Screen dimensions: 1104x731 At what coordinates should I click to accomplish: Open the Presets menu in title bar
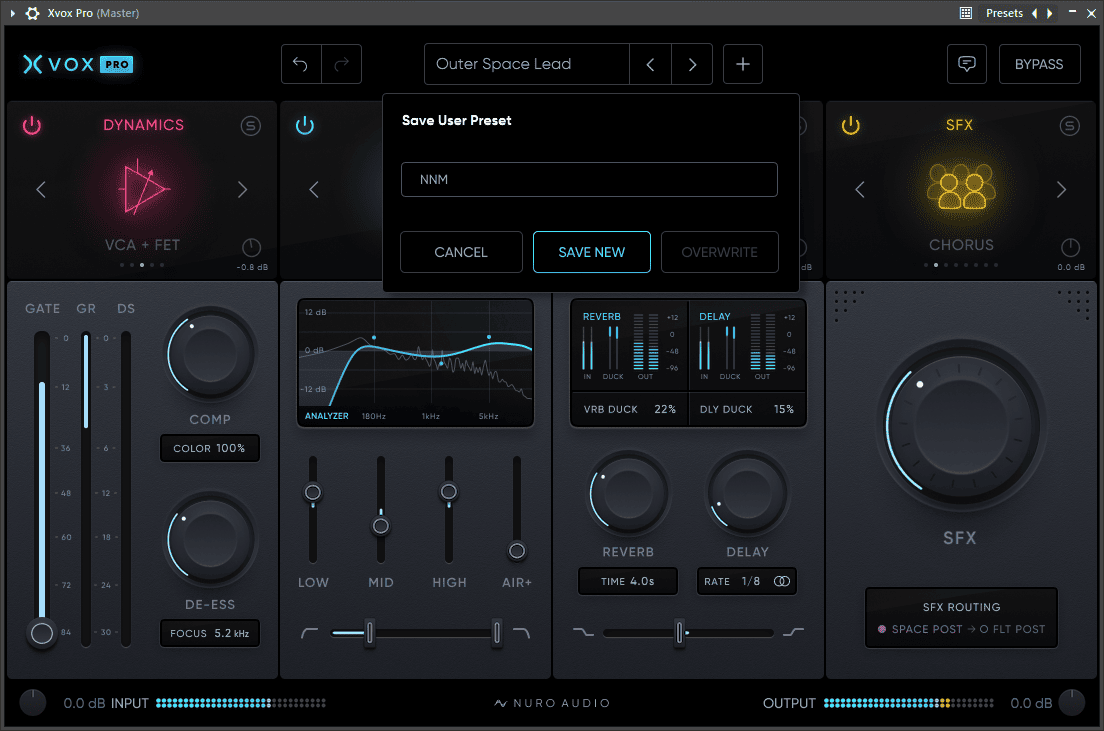point(1004,13)
